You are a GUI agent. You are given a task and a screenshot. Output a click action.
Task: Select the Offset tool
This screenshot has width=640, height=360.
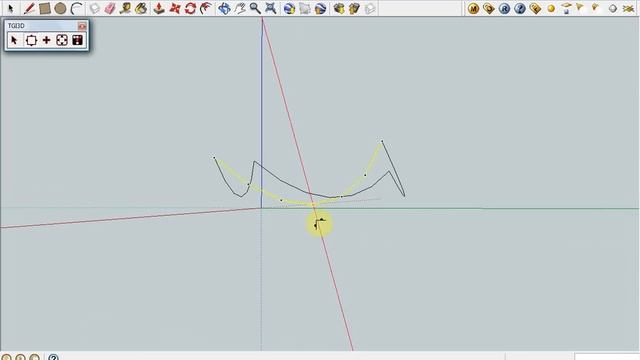click(x=206, y=8)
